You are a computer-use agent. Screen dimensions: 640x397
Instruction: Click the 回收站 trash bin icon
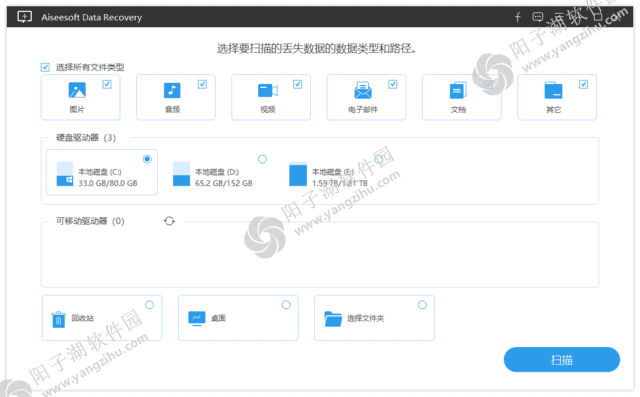pyautogui.click(x=58, y=319)
